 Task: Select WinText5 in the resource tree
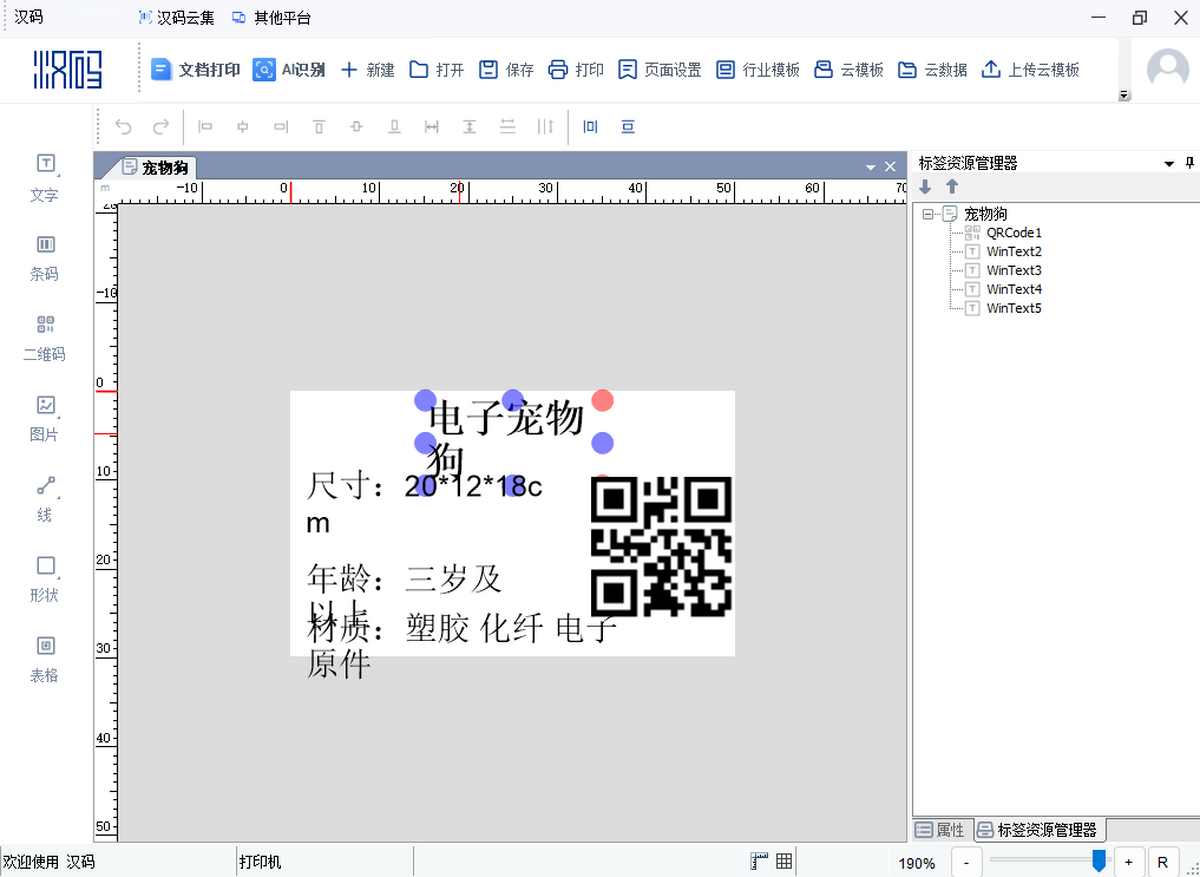click(1014, 309)
